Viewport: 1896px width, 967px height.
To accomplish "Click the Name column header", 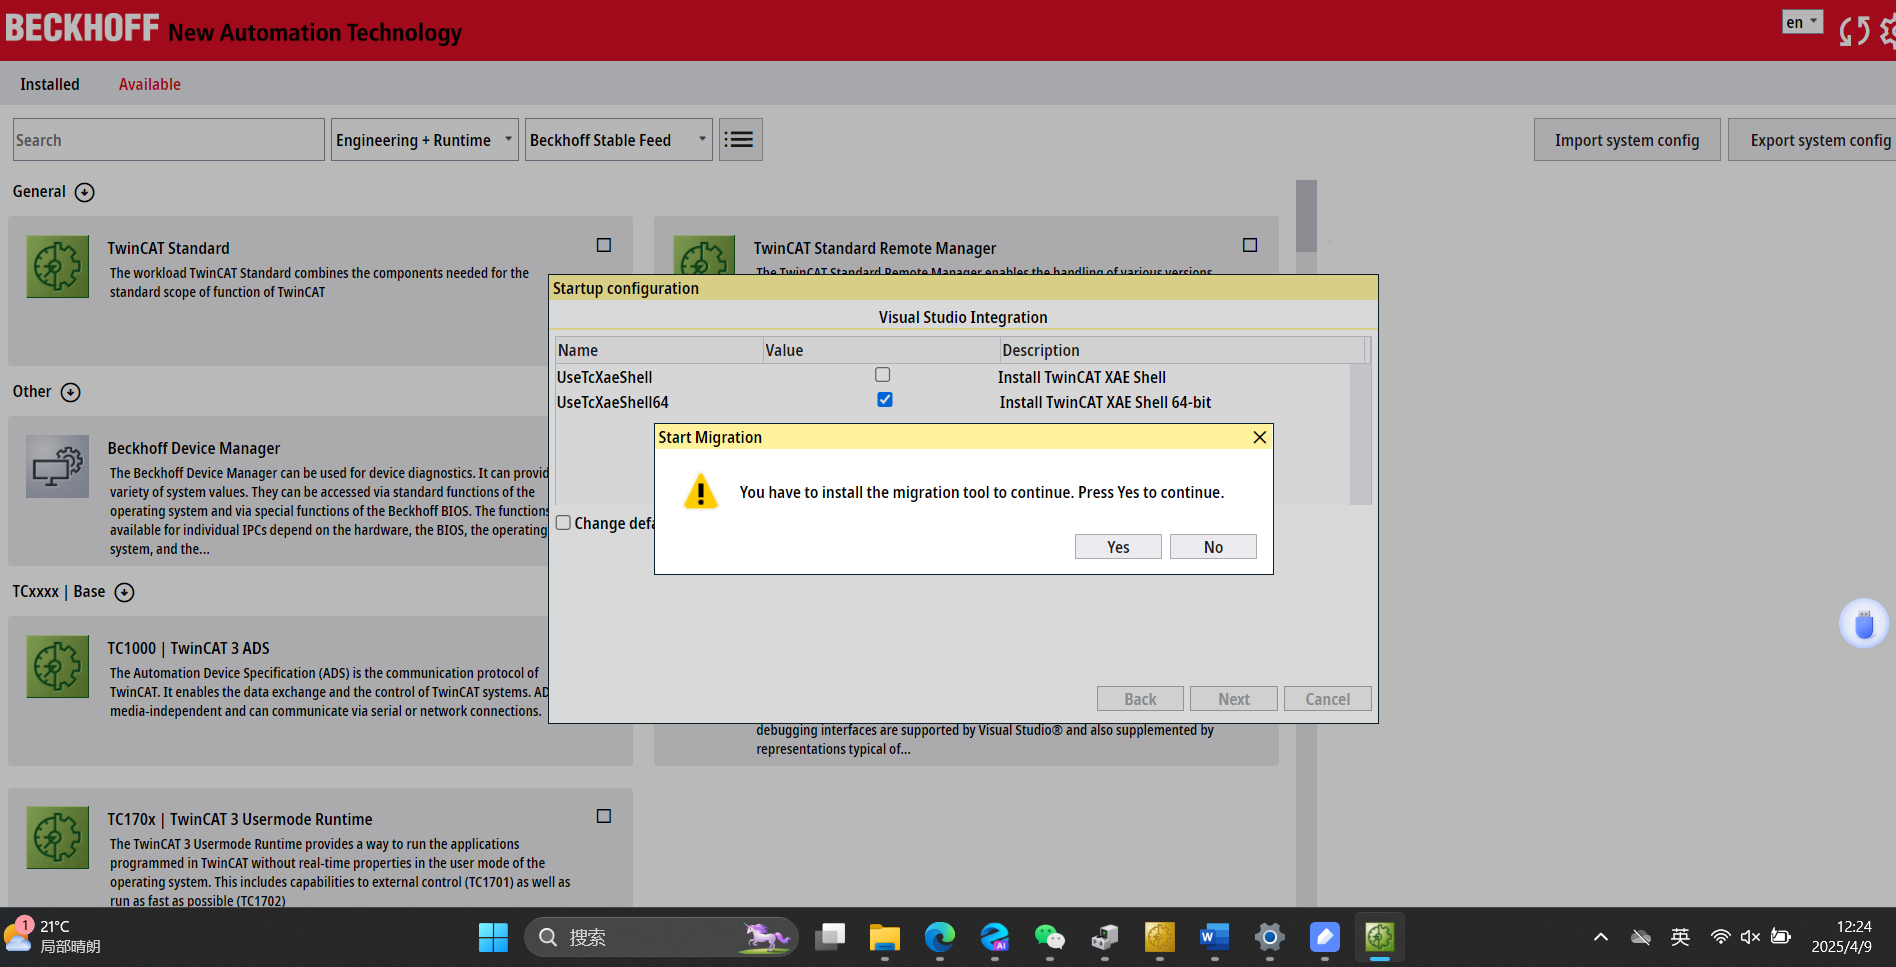I will 659,350.
